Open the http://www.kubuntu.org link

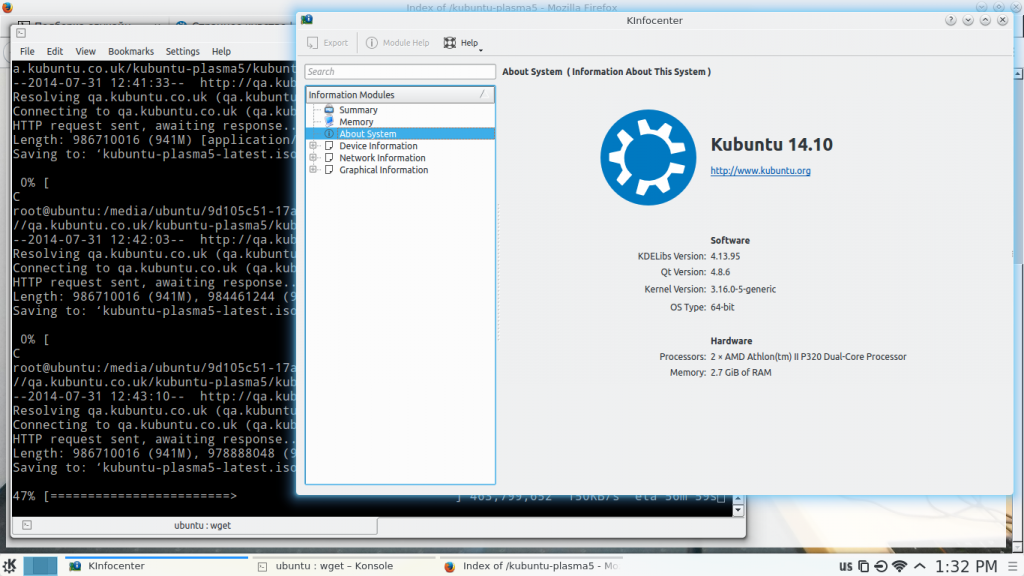pos(760,170)
